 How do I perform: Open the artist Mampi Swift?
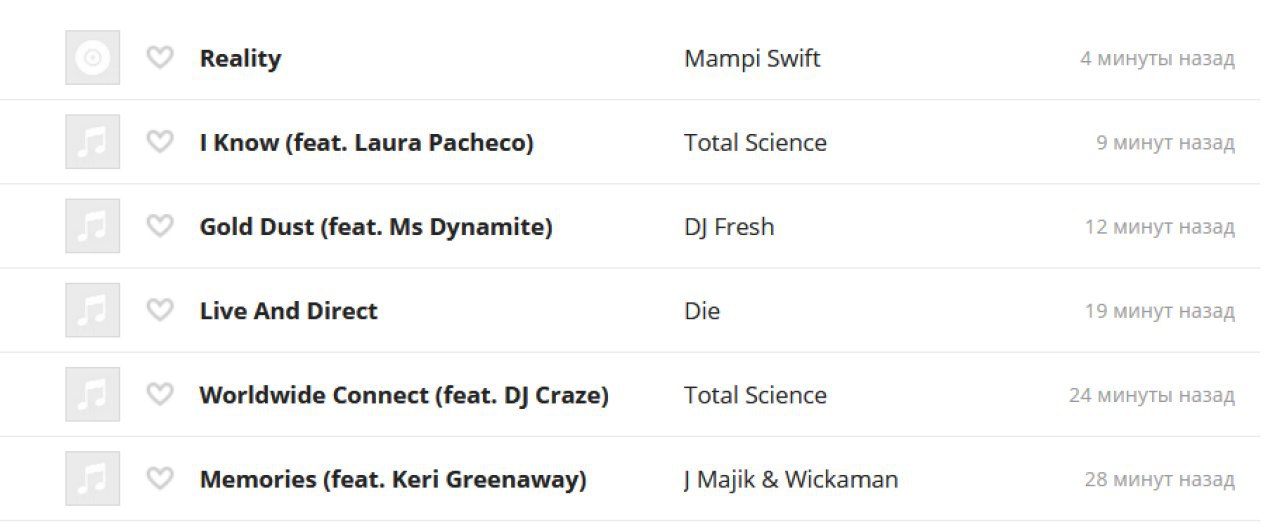(x=752, y=59)
